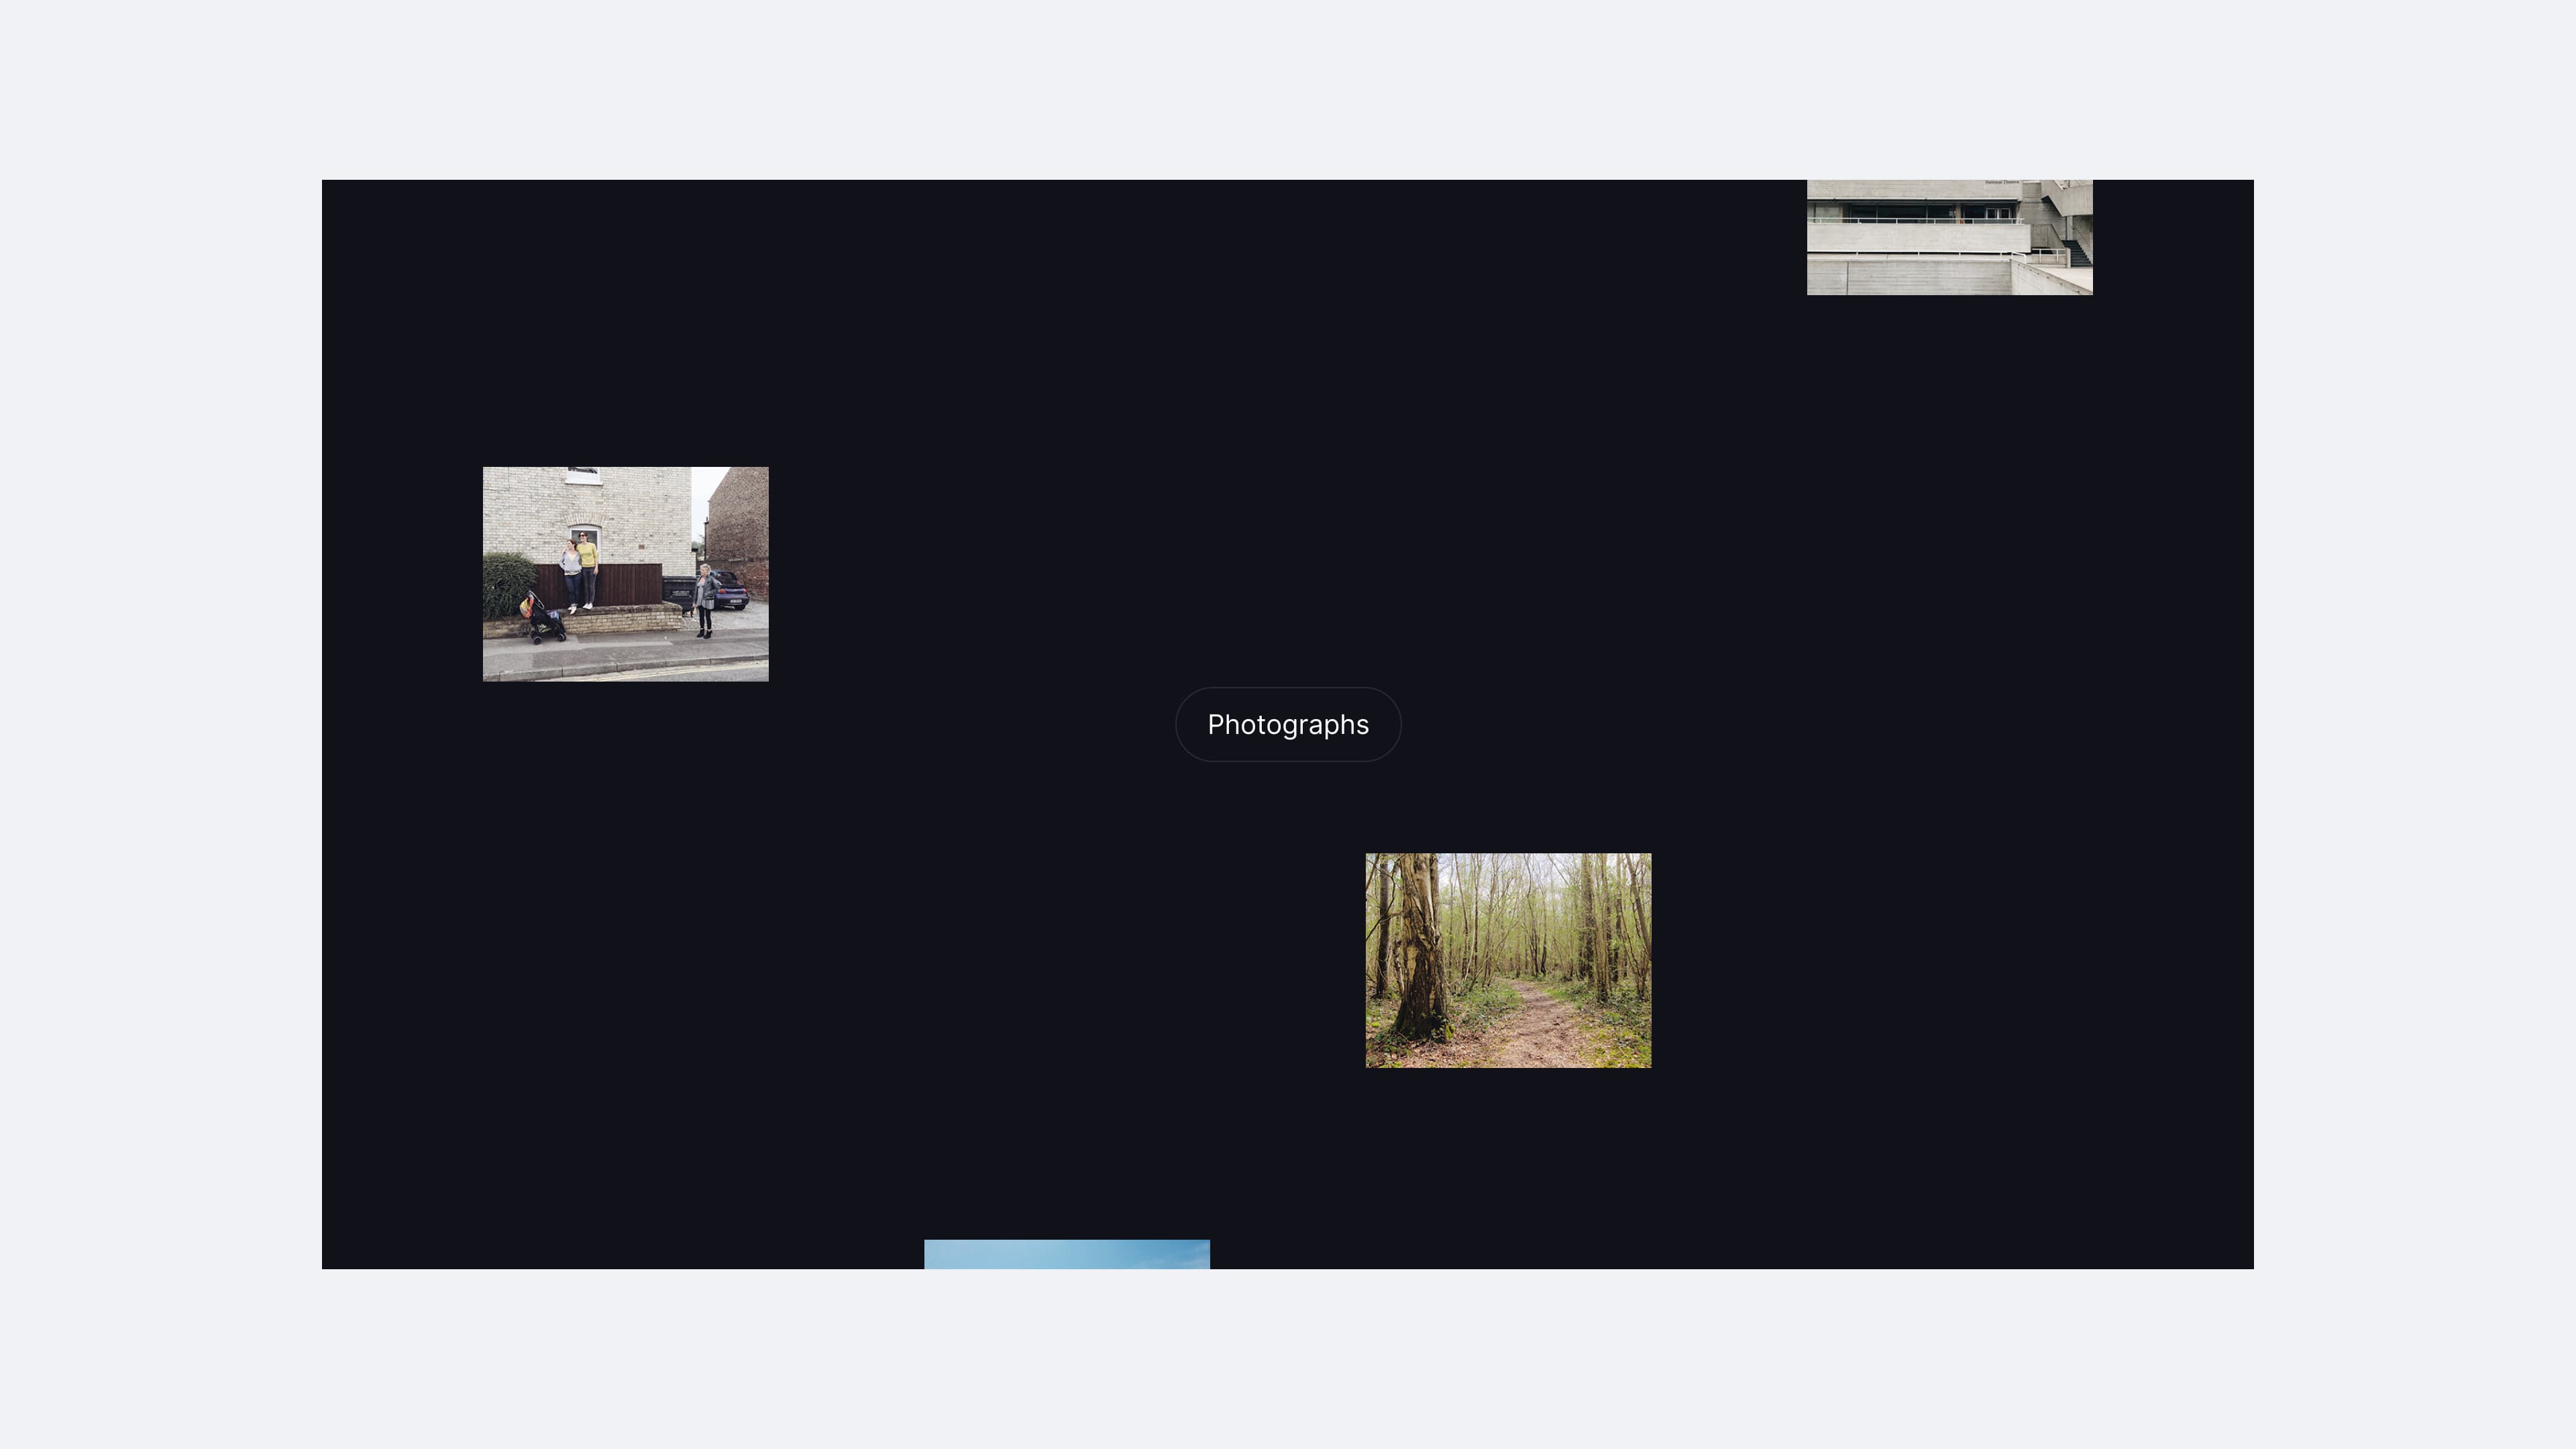Screen dimensions: 2576x1449
Task: Open the blue sky photograph at bottom
Action: tap(1067, 1254)
